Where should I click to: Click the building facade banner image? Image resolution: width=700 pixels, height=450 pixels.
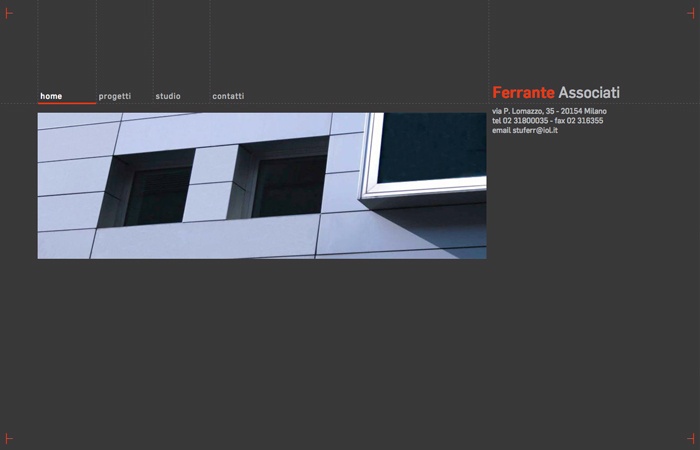pos(262,186)
